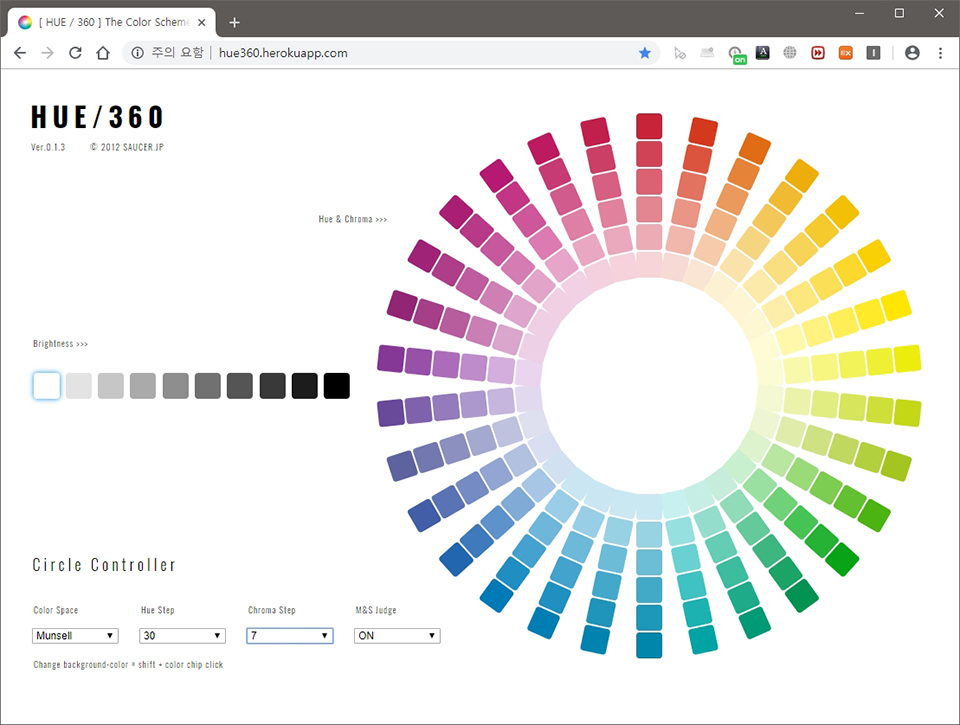Viewport: 960px width, 725px height.
Task: Click the orange extension icon
Action: 846,53
